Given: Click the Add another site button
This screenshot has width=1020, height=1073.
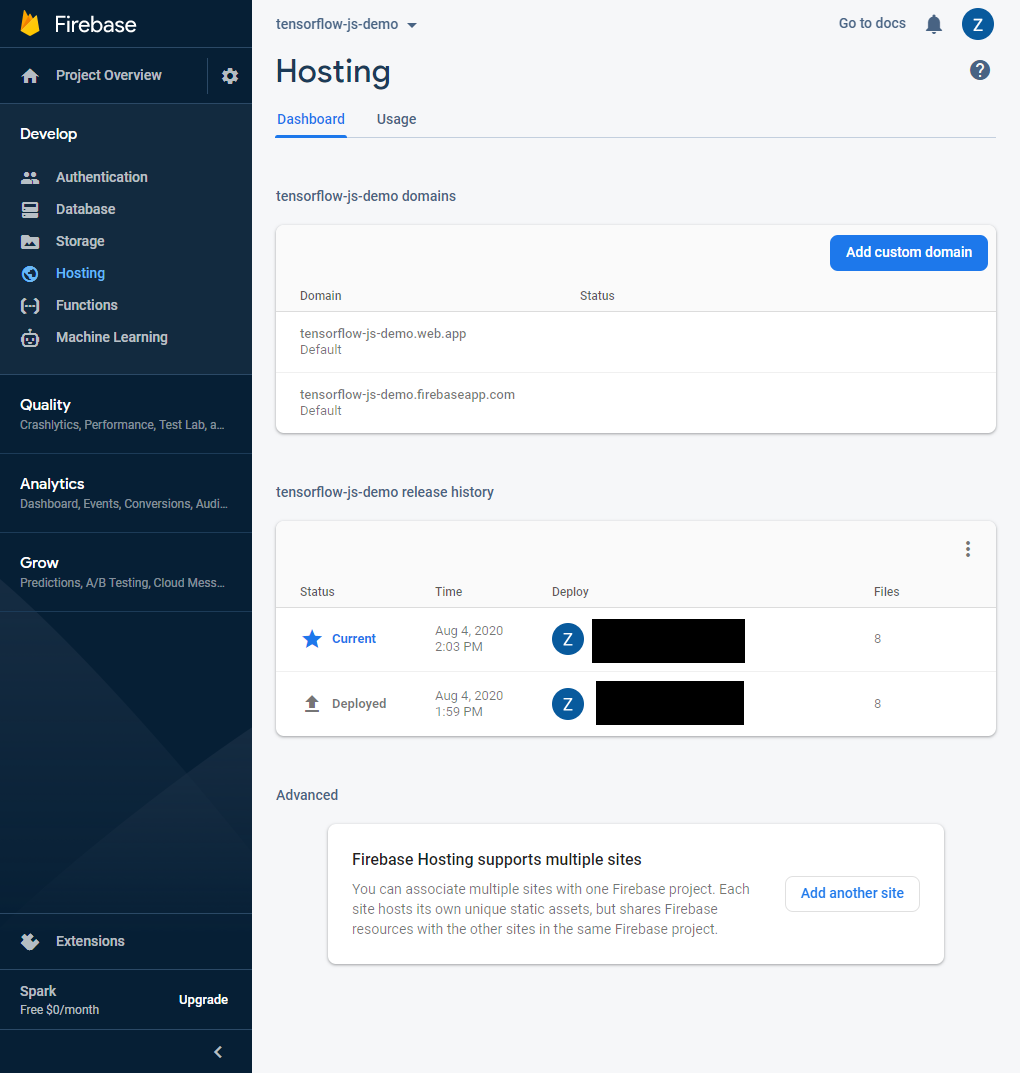Looking at the screenshot, I should pyautogui.click(x=852, y=894).
